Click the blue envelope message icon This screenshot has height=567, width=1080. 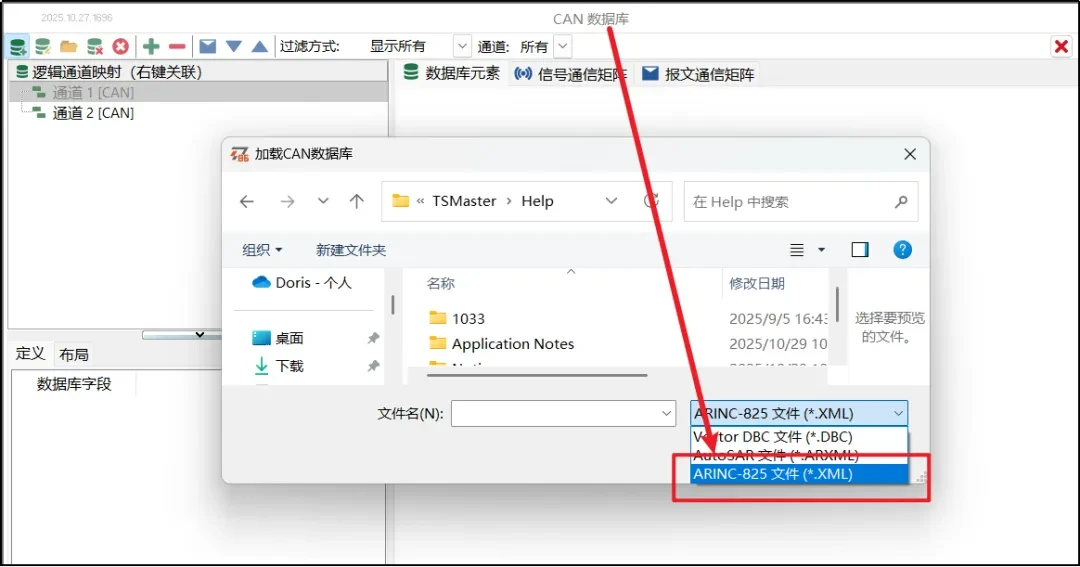click(x=208, y=46)
